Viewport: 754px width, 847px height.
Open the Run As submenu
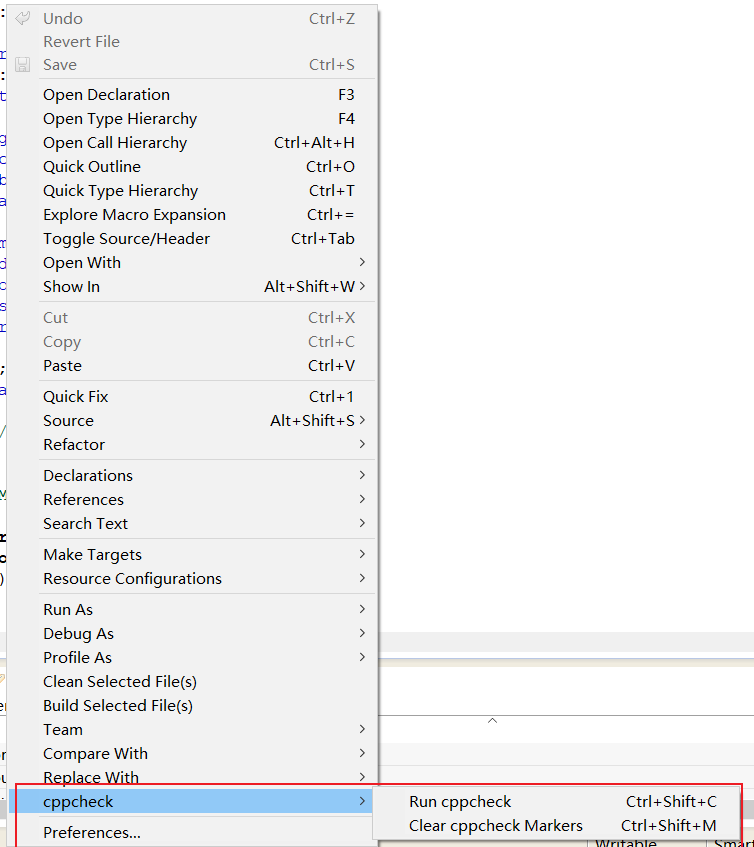click(x=192, y=609)
